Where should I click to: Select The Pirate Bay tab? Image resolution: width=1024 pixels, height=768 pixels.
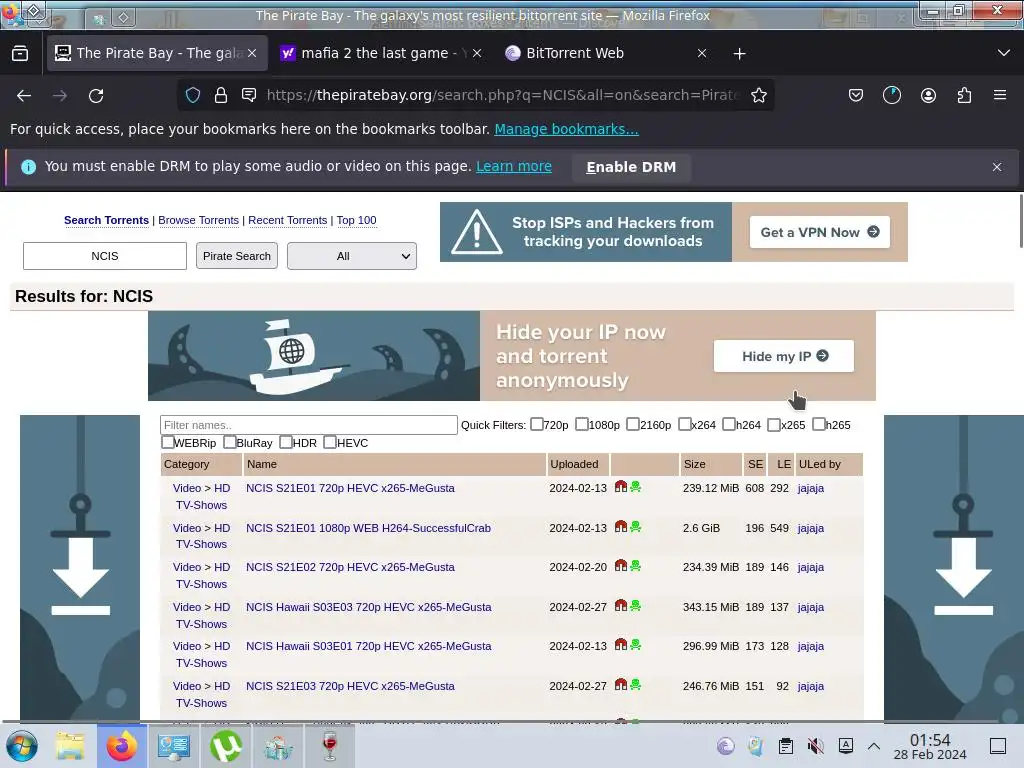click(157, 54)
